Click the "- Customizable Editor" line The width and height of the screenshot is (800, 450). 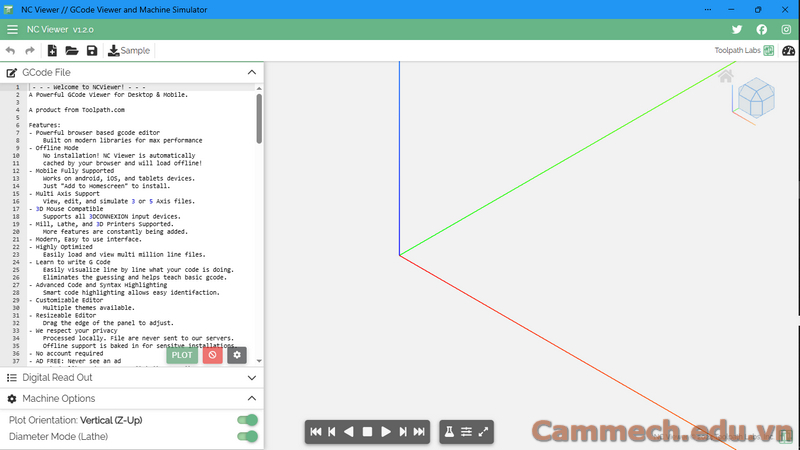66,301
